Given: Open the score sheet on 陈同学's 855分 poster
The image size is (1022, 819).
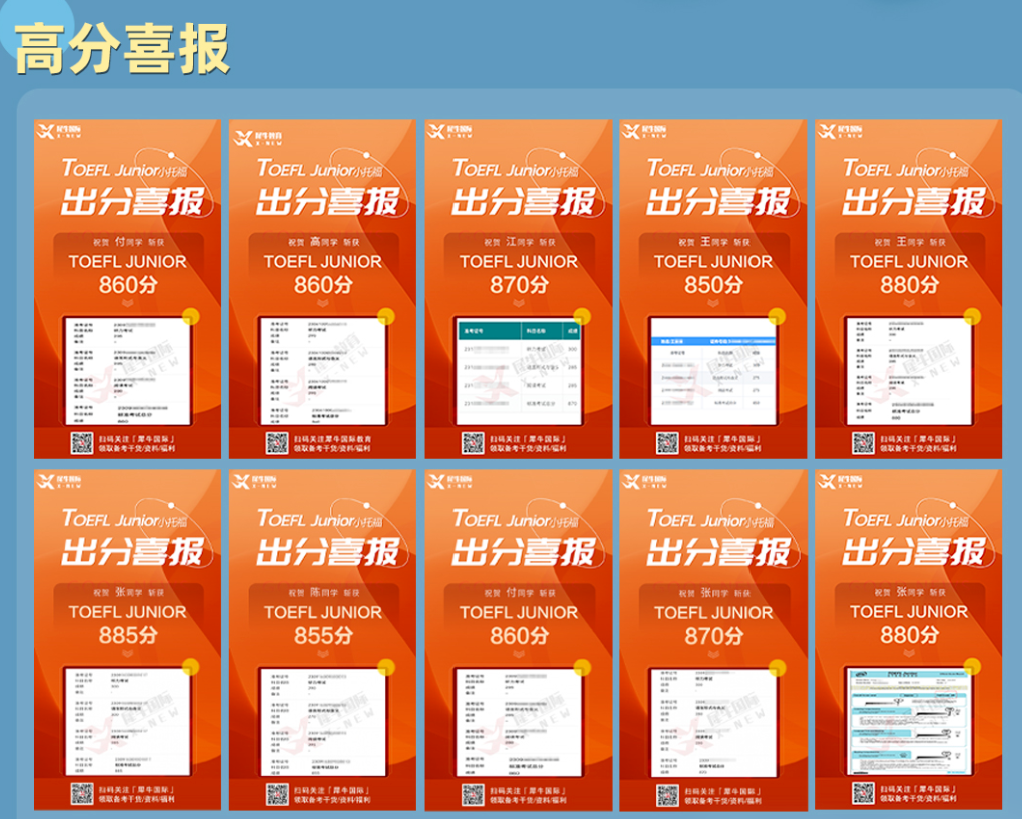Looking at the screenshot, I should click(323, 721).
